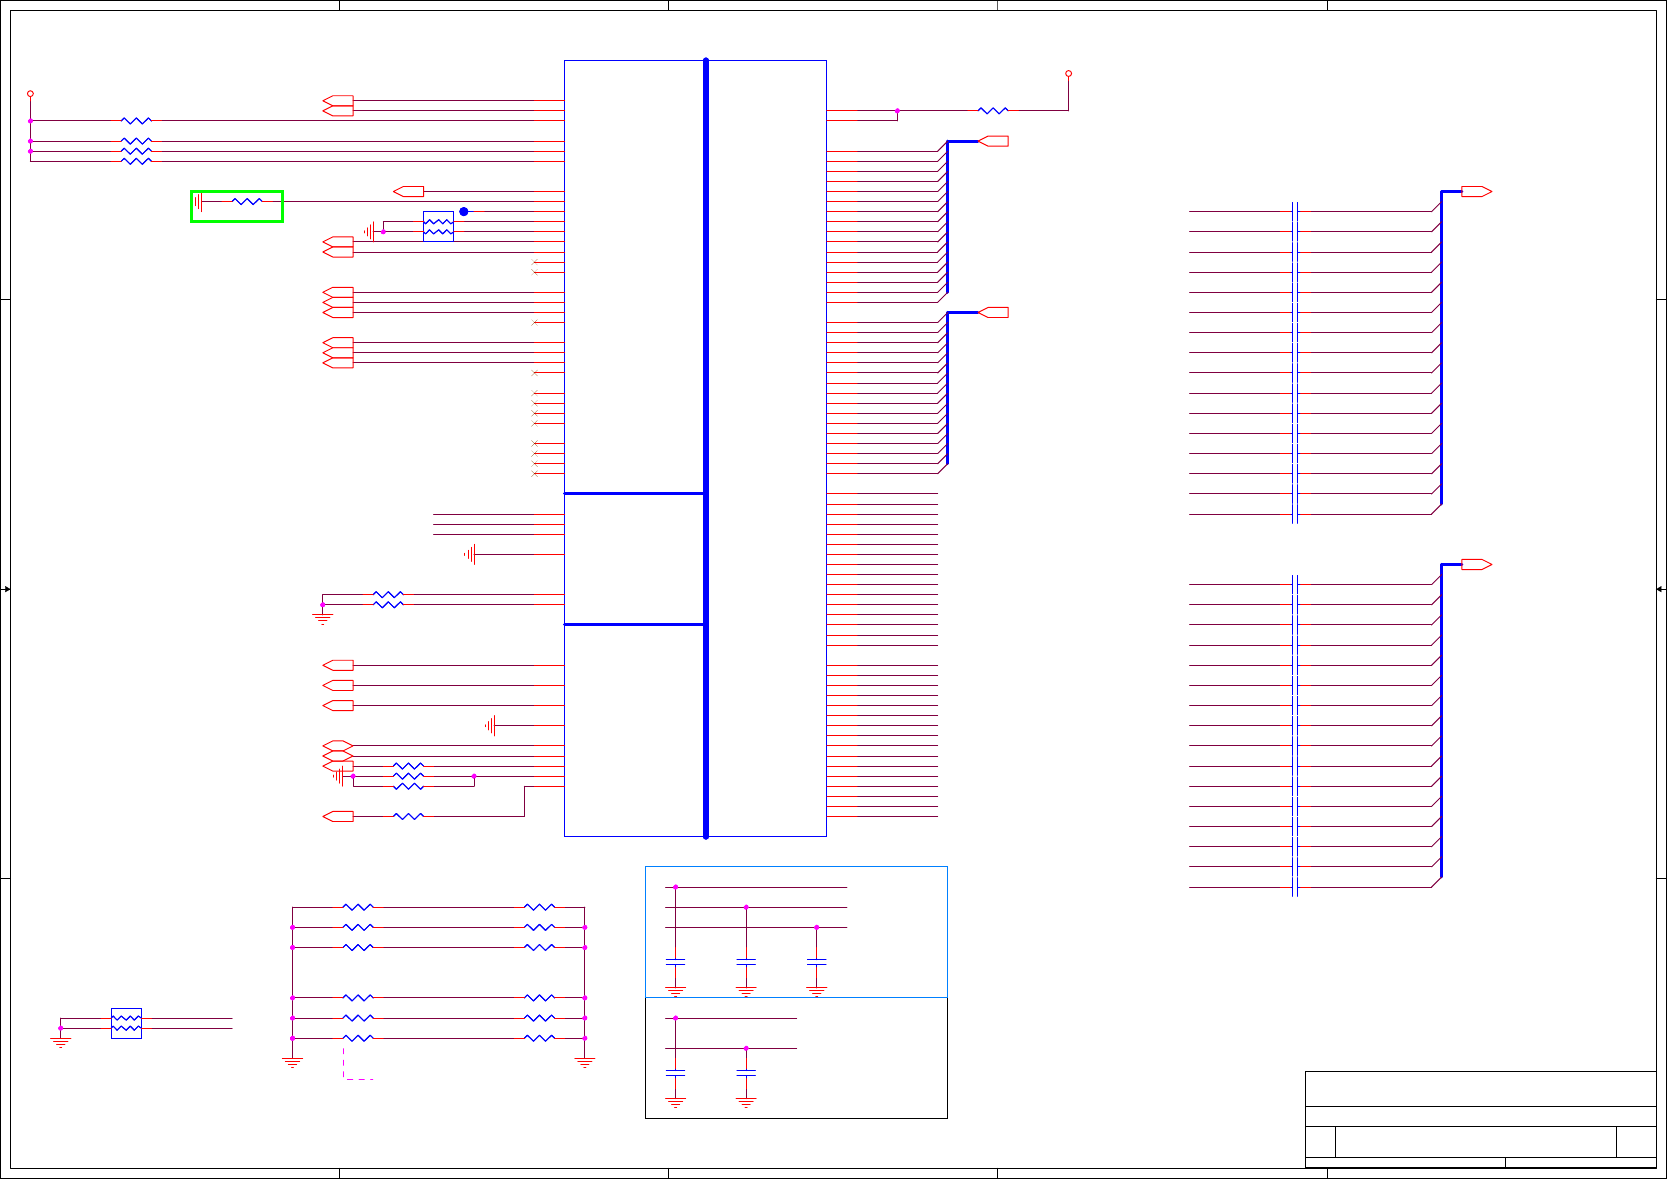Select the resistor wired to the top-right power terminal
The height and width of the screenshot is (1179, 1667).
point(993,111)
